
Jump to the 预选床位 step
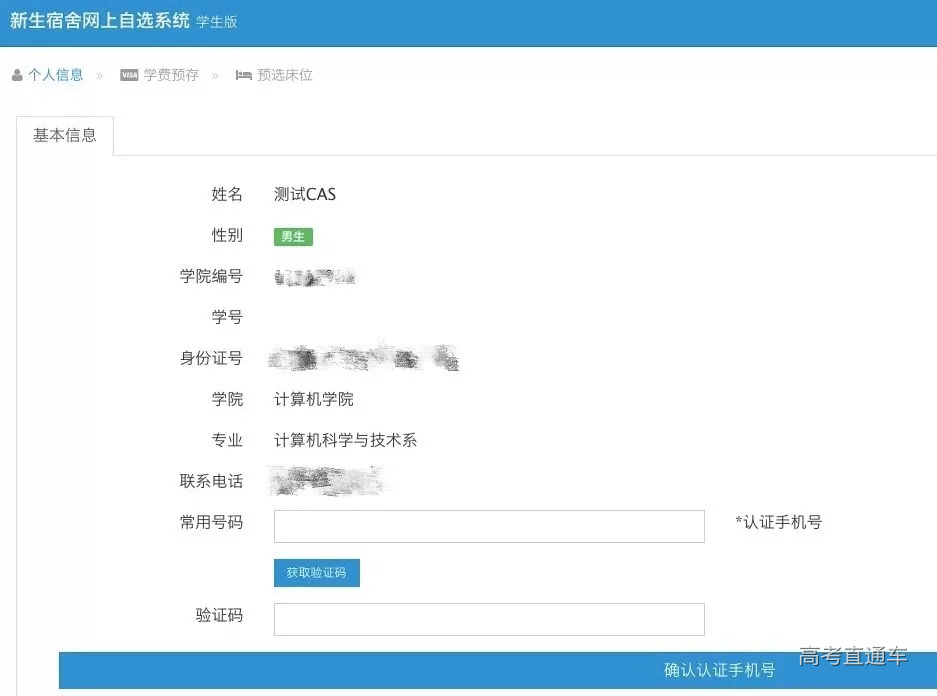[285, 75]
